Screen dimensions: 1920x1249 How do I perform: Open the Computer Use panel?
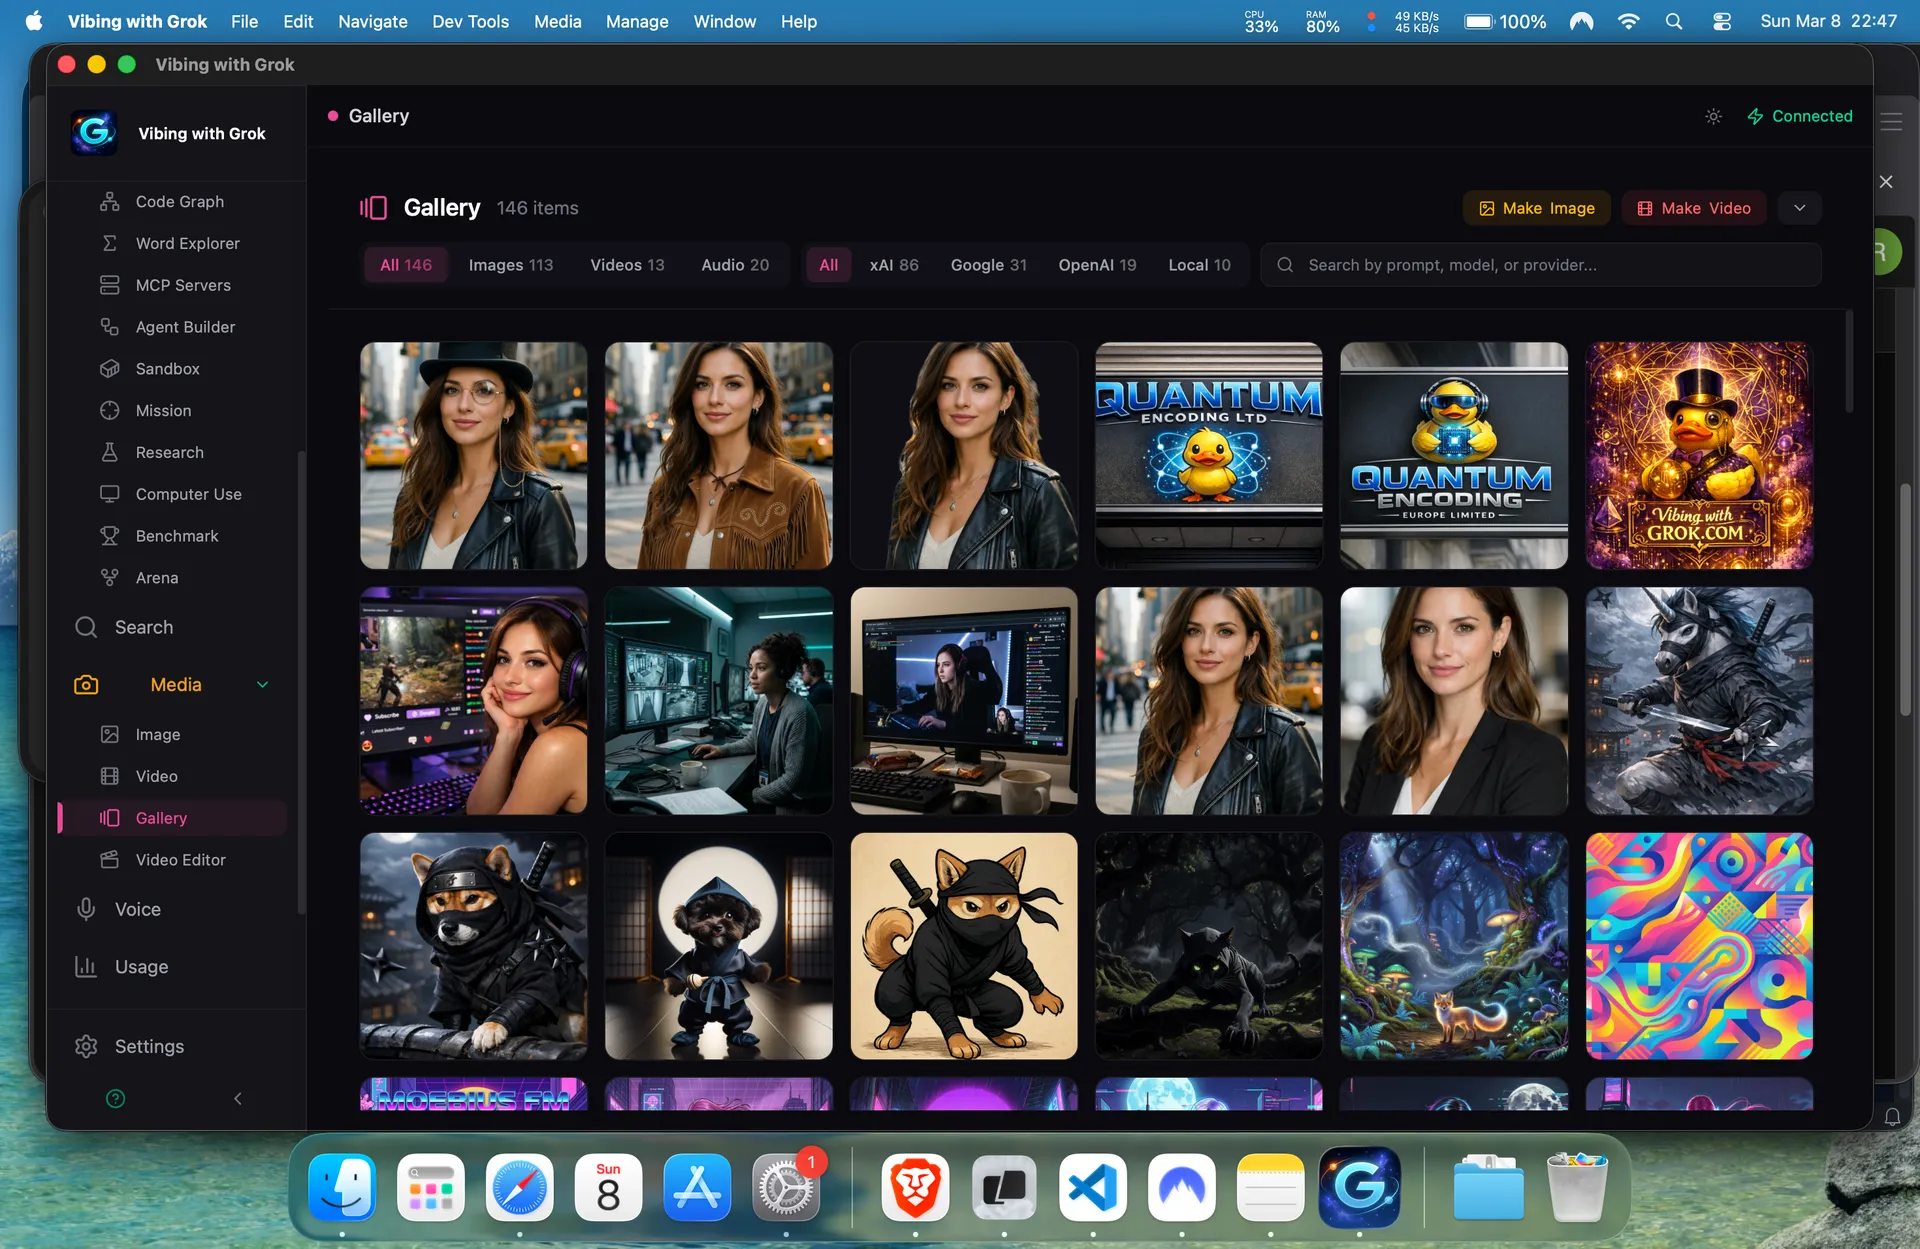[x=188, y=494]
